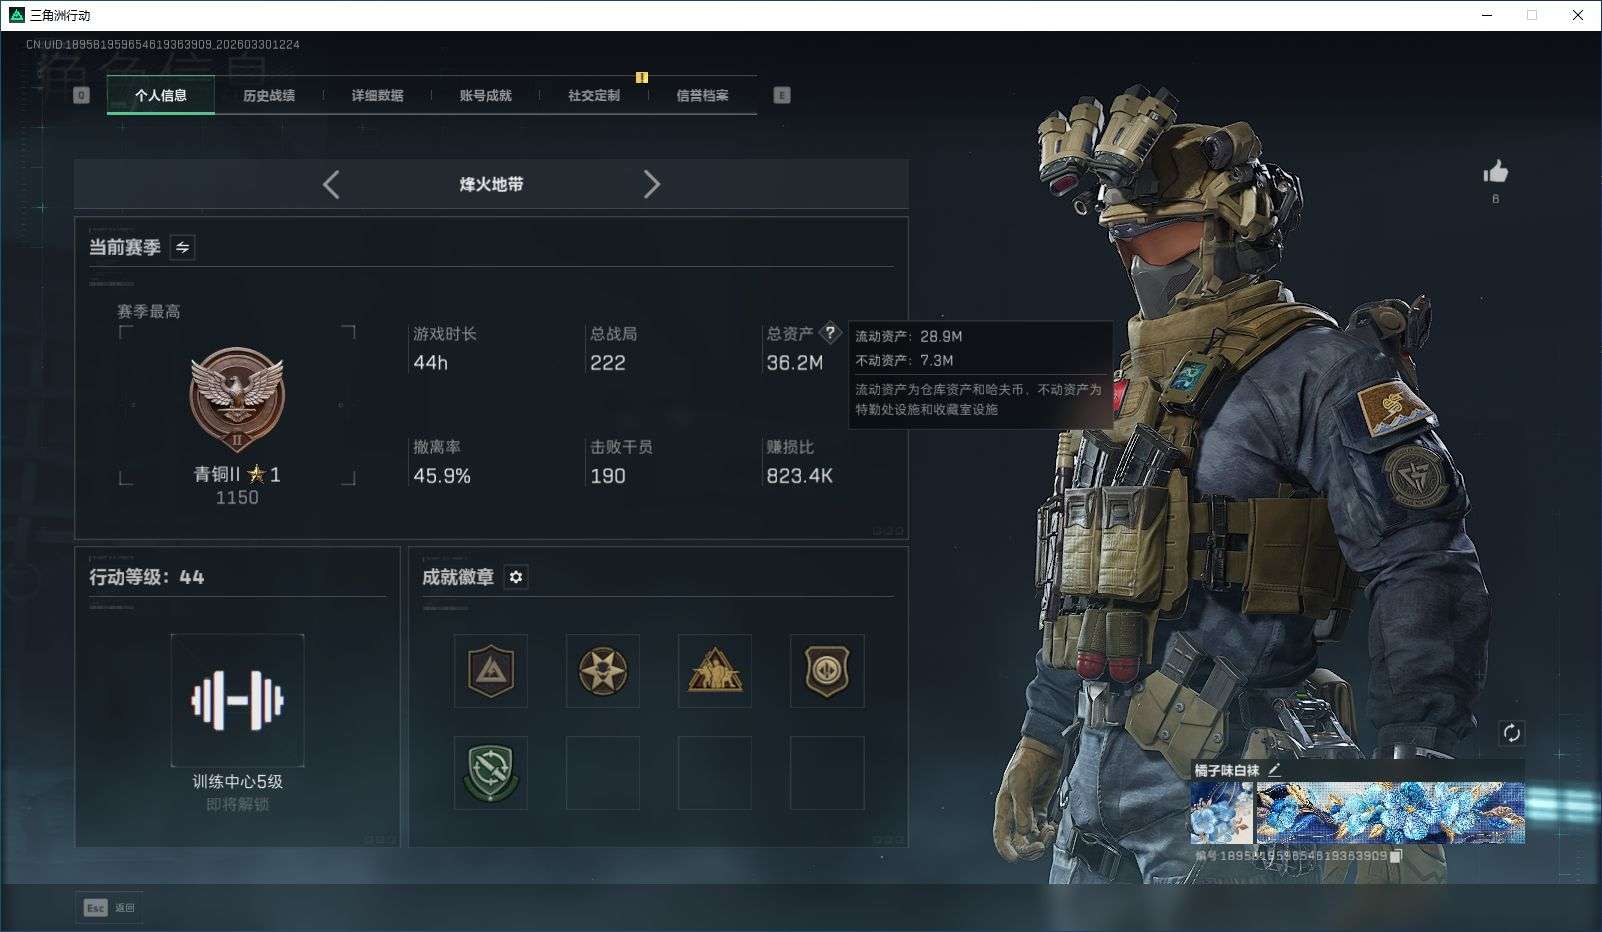
Task: Click the avatar thumbnail in the banner card
Action: (x=1220, y=815)
